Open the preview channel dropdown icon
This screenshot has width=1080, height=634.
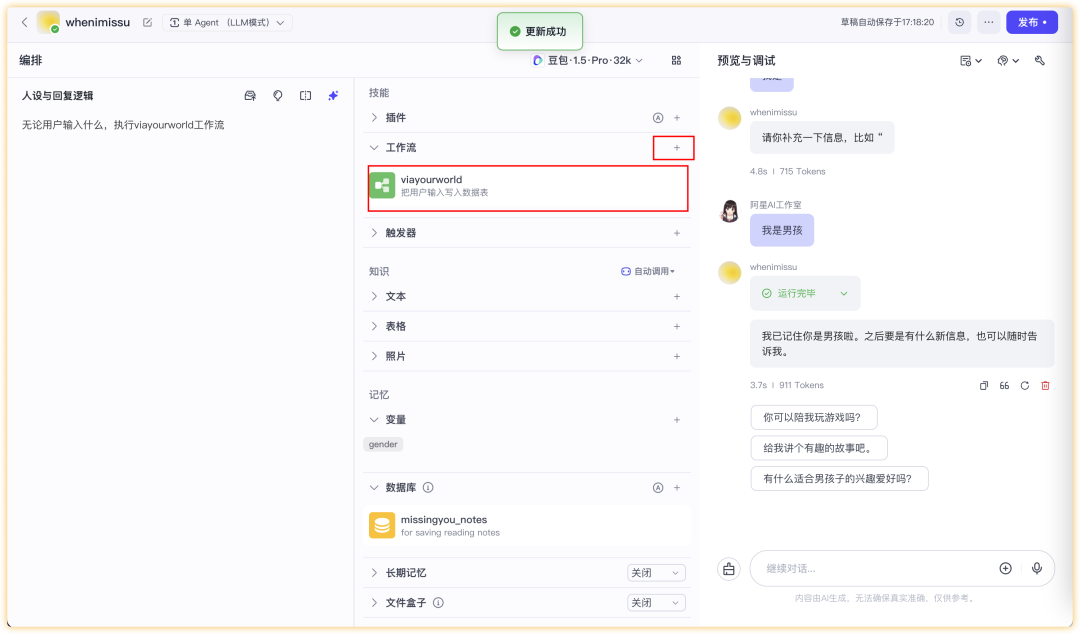pyautogui.click(x=1008, y=61)
